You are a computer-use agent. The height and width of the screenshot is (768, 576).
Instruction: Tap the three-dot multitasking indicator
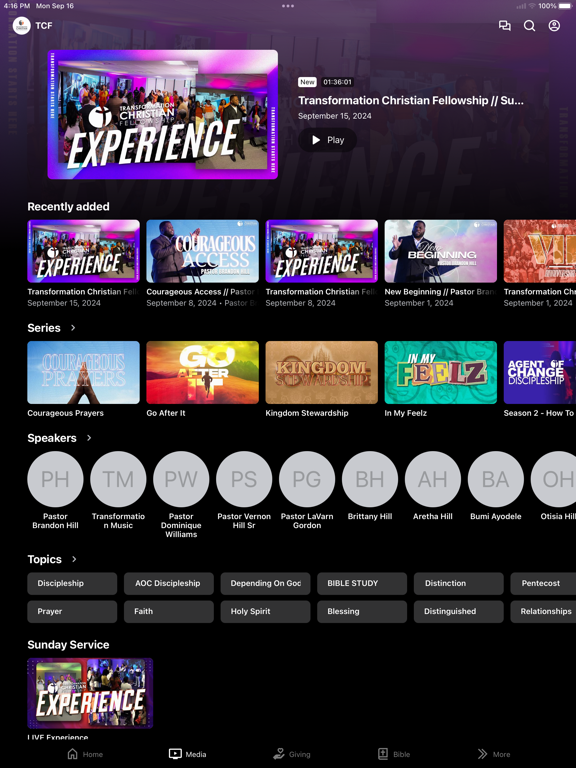[288, 6]
